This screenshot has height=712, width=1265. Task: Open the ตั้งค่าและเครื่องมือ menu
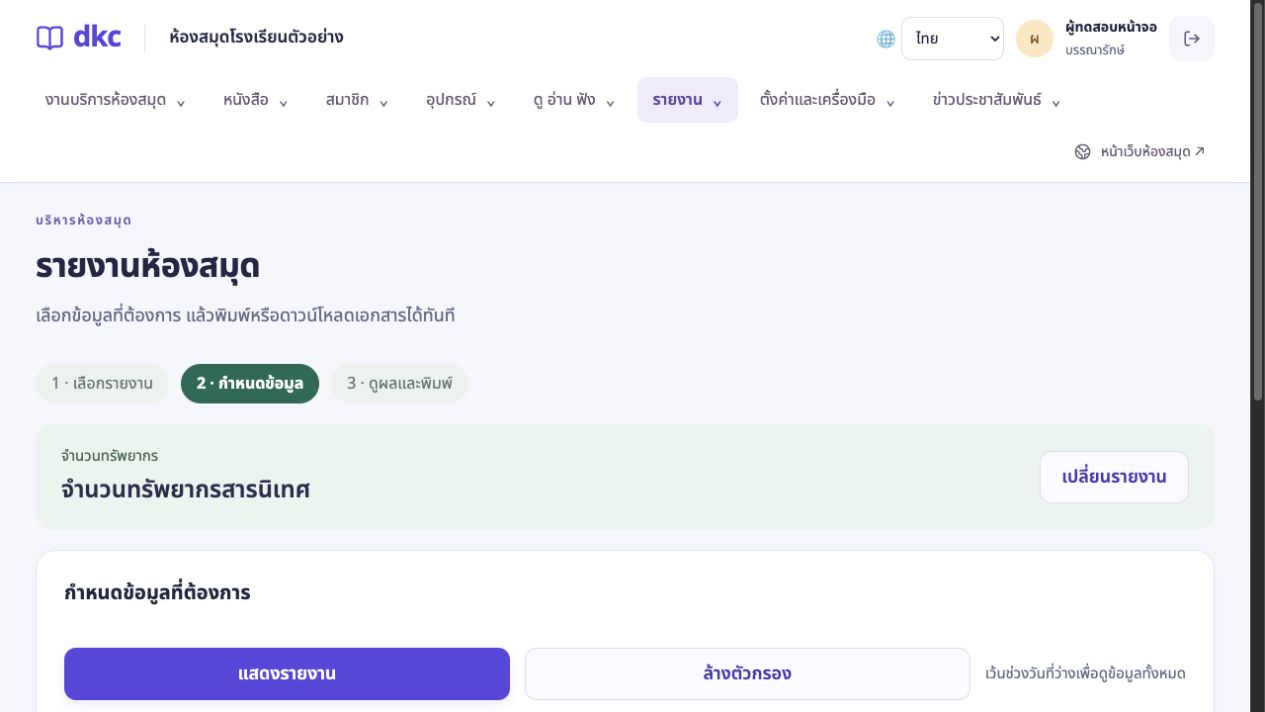827,100
